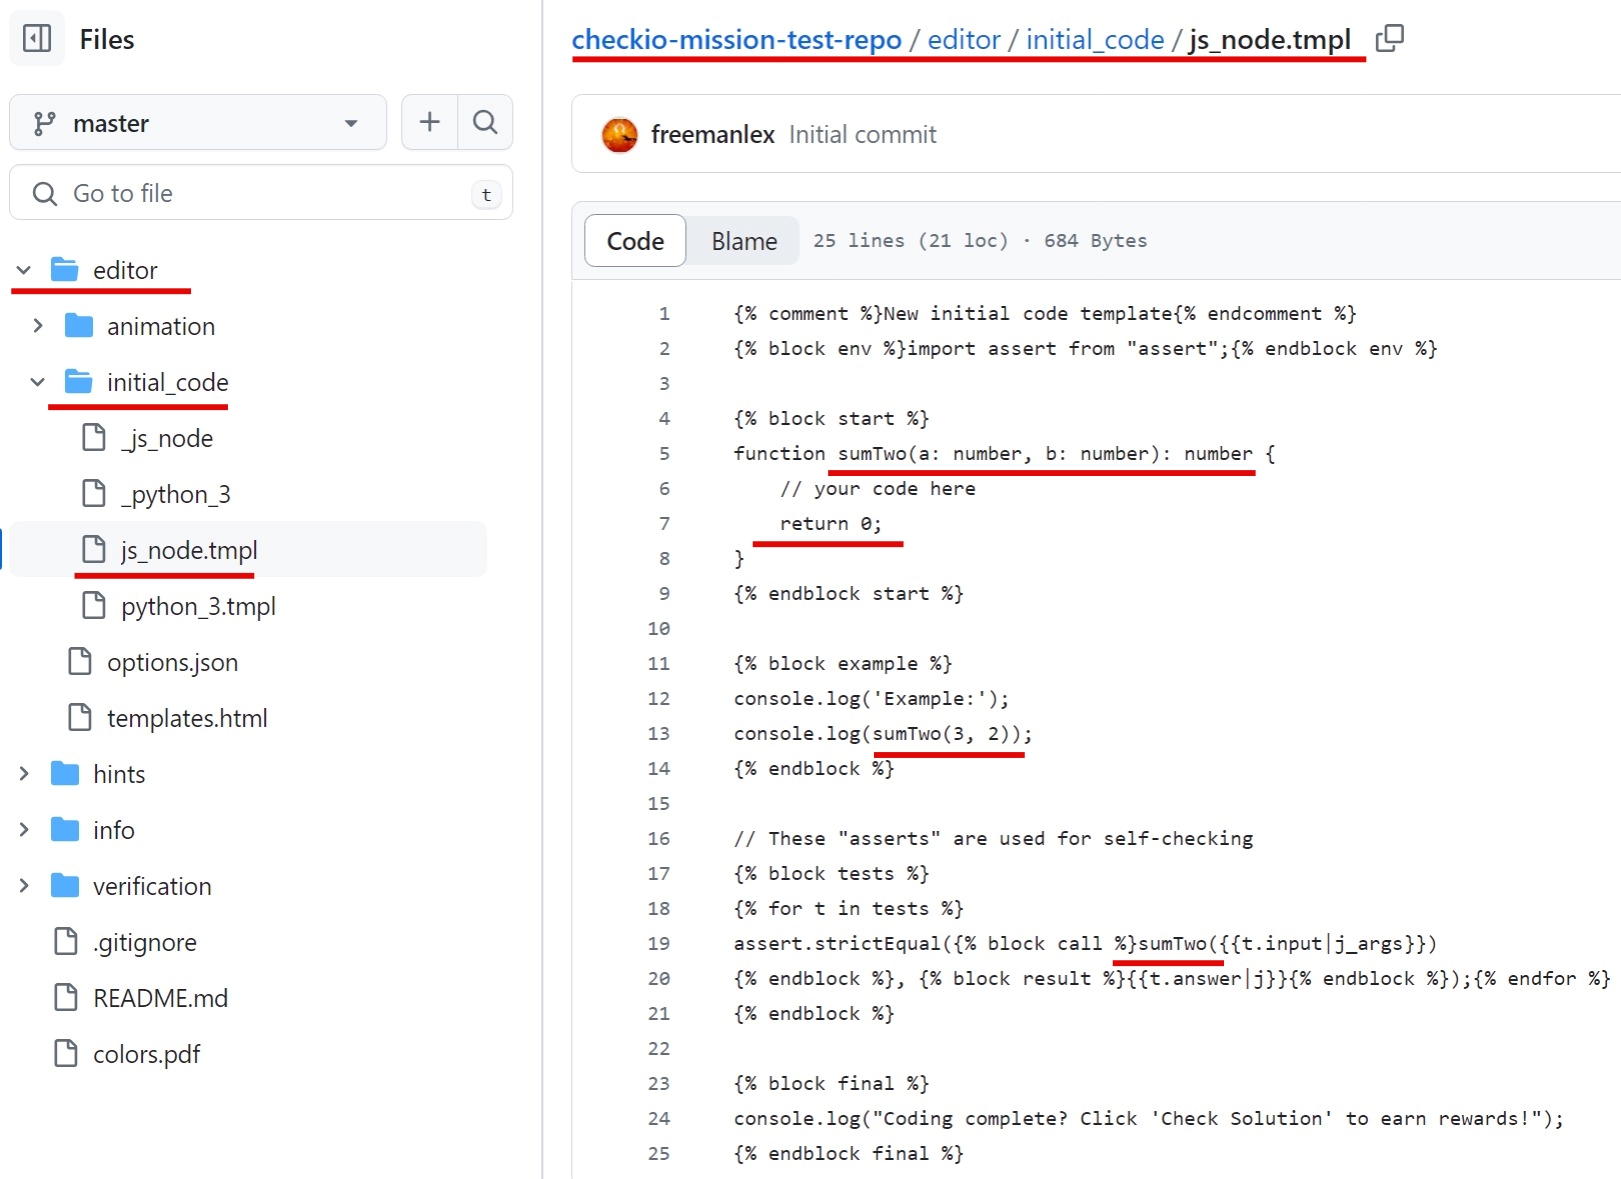Viewport: 1621px width, 1179px height.
Task: Click the open folder icon beside editor
Action: pos(65,269)
